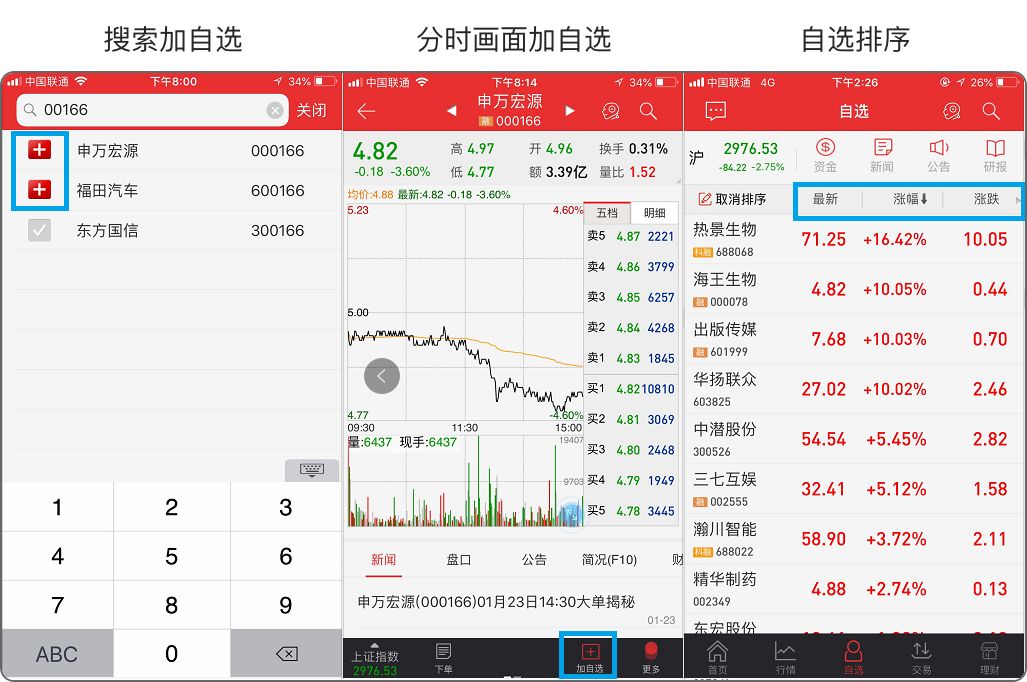Open the 盘口 tab

[458, 559]
